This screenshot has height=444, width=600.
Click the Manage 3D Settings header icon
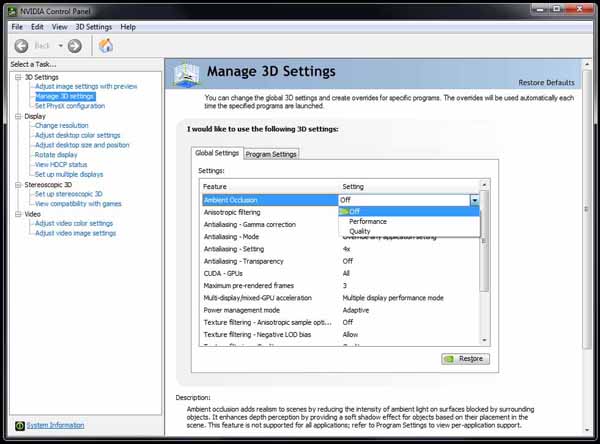click(x=186, y=74)
